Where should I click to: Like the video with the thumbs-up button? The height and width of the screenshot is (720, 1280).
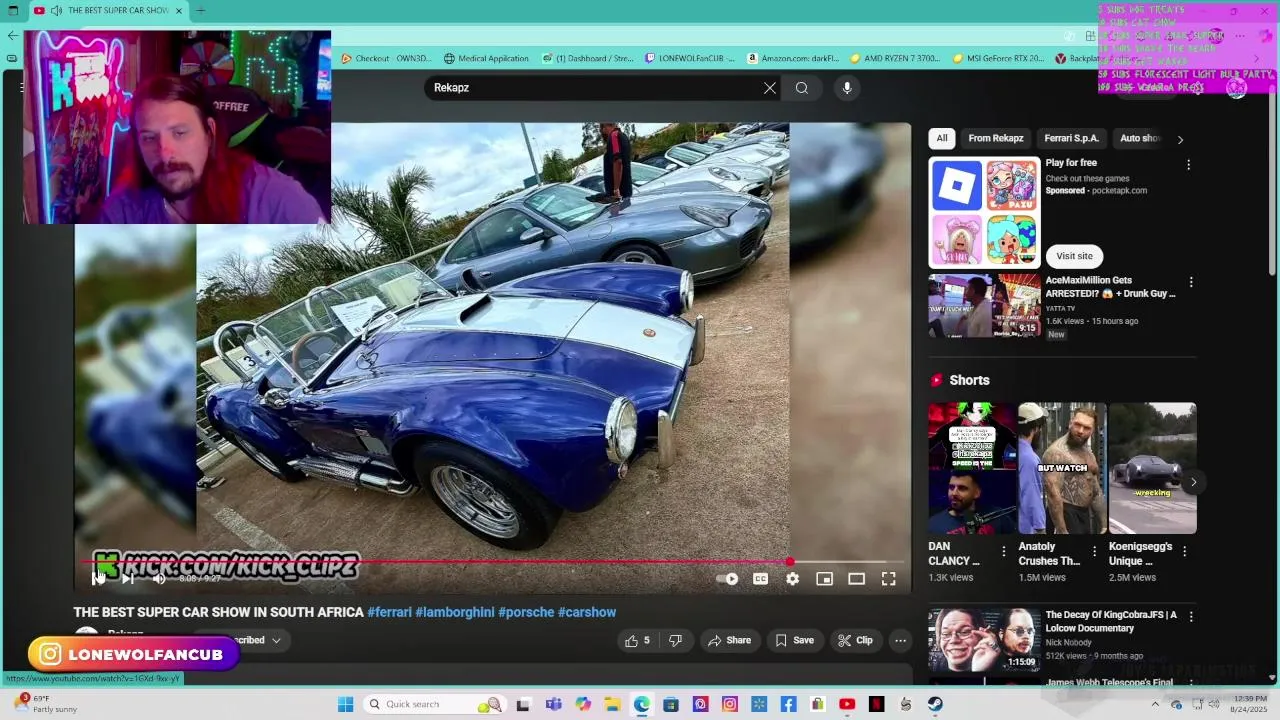point(637,641)
